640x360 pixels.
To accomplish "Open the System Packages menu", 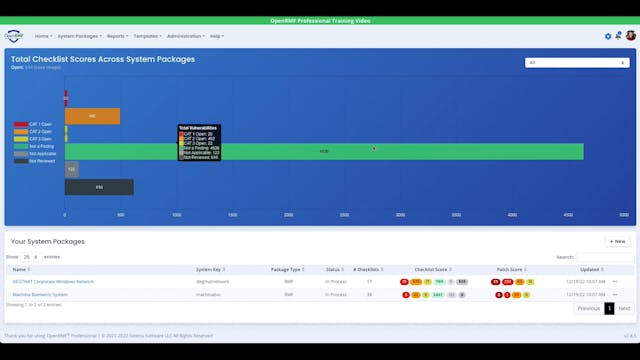I will click(80, 36).
